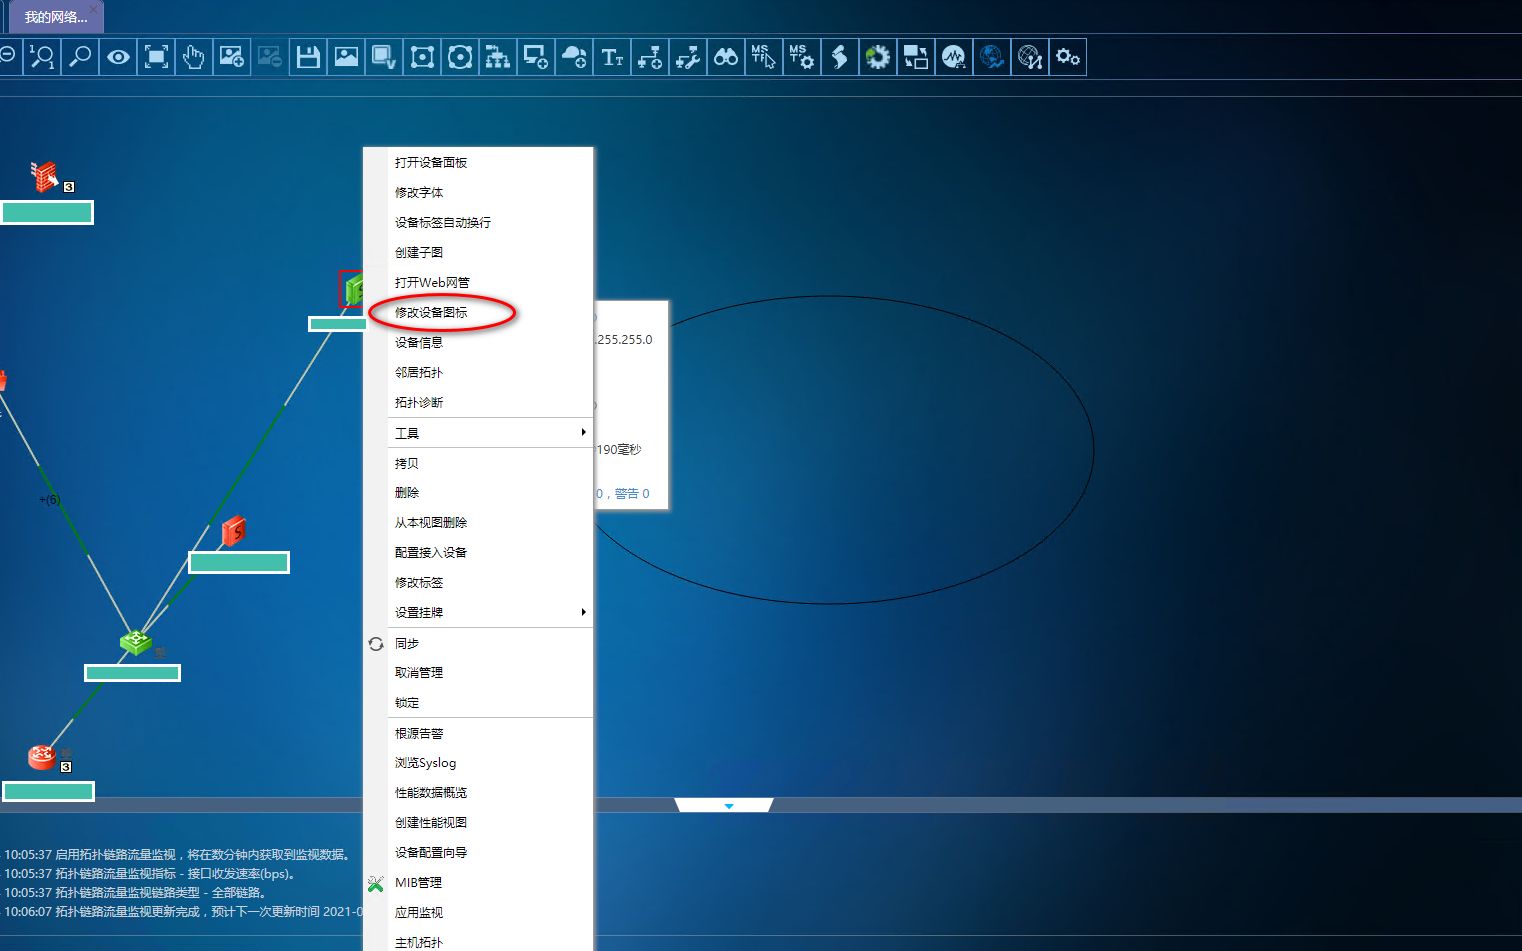Click the blue globe chart icon
The image size is (1522, 951).
992,57
